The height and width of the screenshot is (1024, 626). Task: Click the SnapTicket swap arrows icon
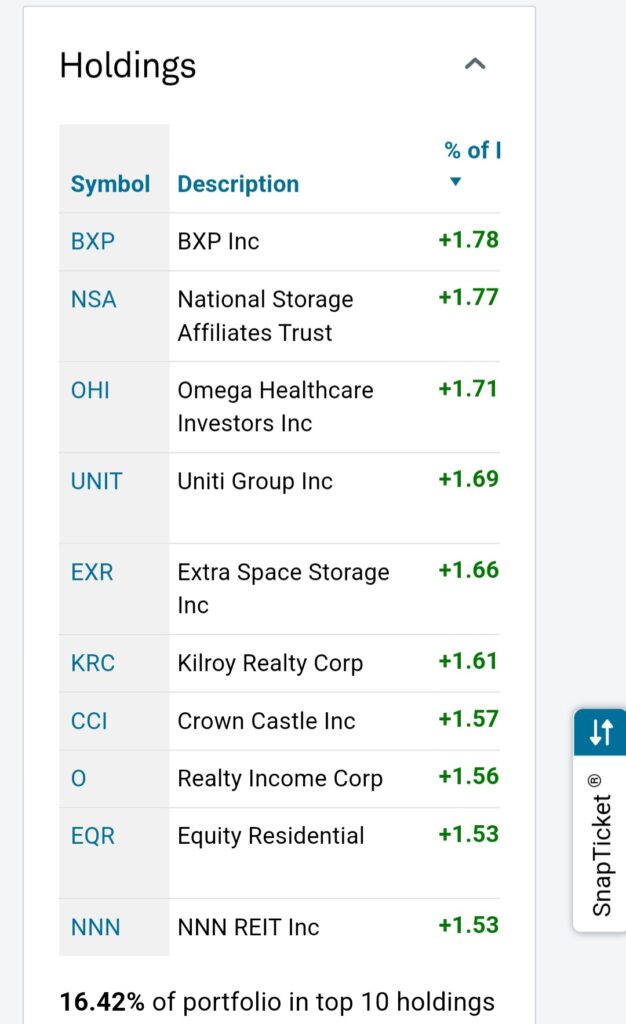pyautogui.click(x=600, y=732)
